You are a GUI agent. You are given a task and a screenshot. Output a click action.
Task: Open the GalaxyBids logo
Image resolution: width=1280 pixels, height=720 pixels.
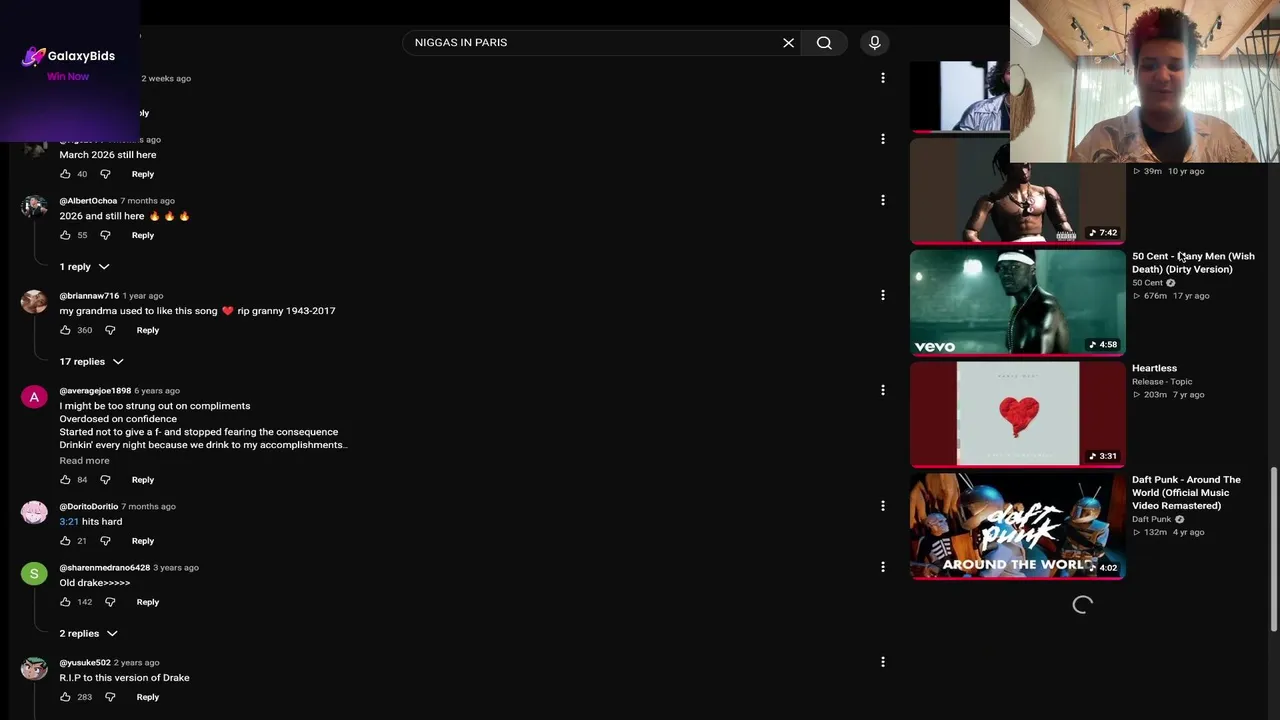[69, 56]
